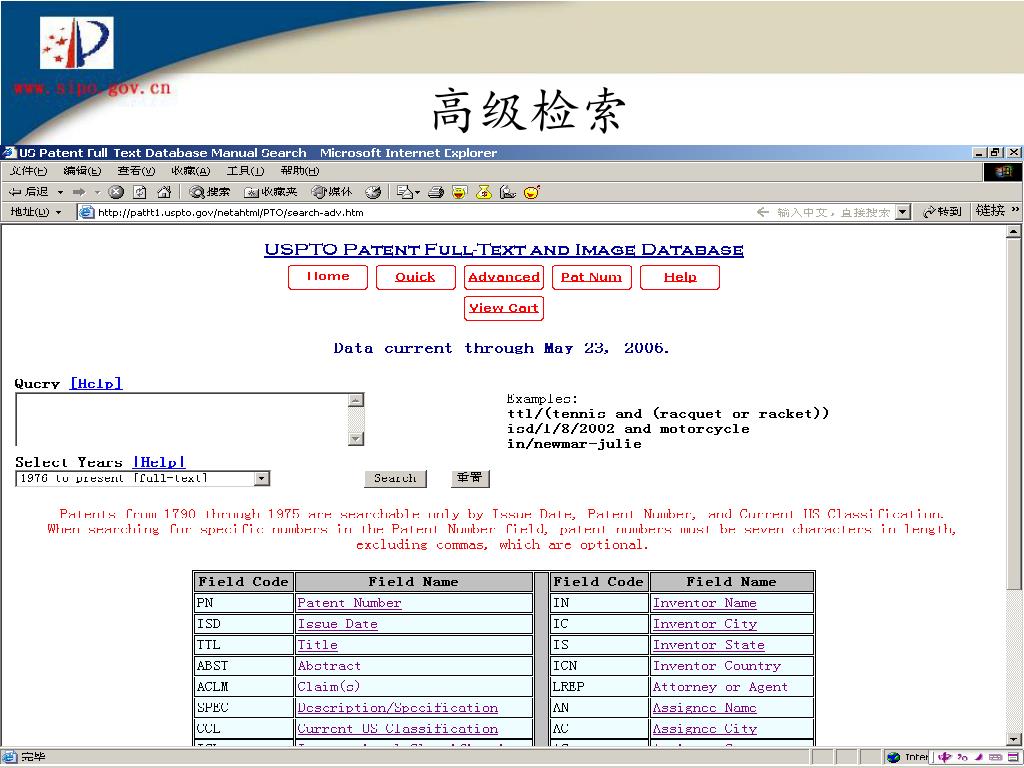
Task: Click the red Help navigation button
Action: (680, 277)
